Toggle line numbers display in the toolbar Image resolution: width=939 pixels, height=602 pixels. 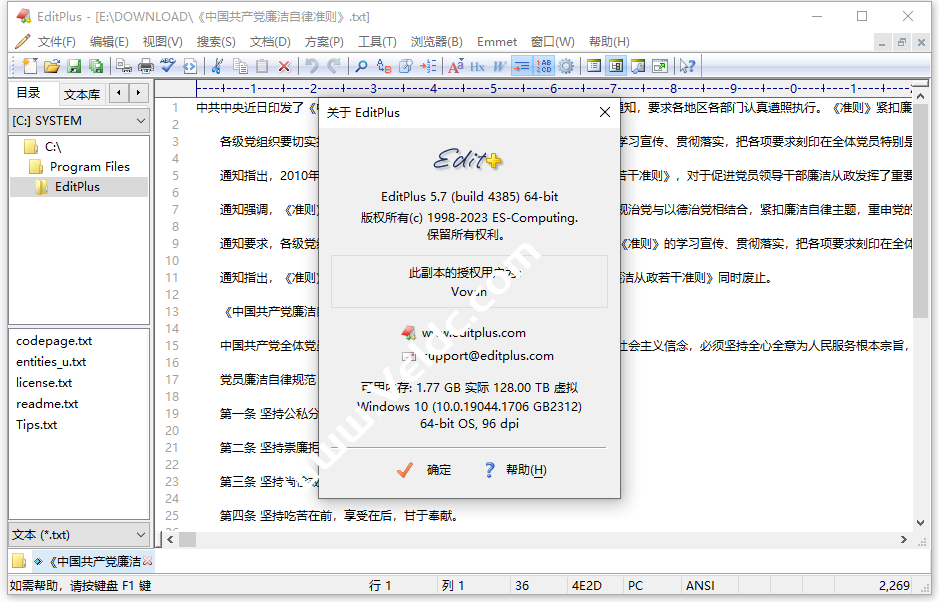click(542, 66)
